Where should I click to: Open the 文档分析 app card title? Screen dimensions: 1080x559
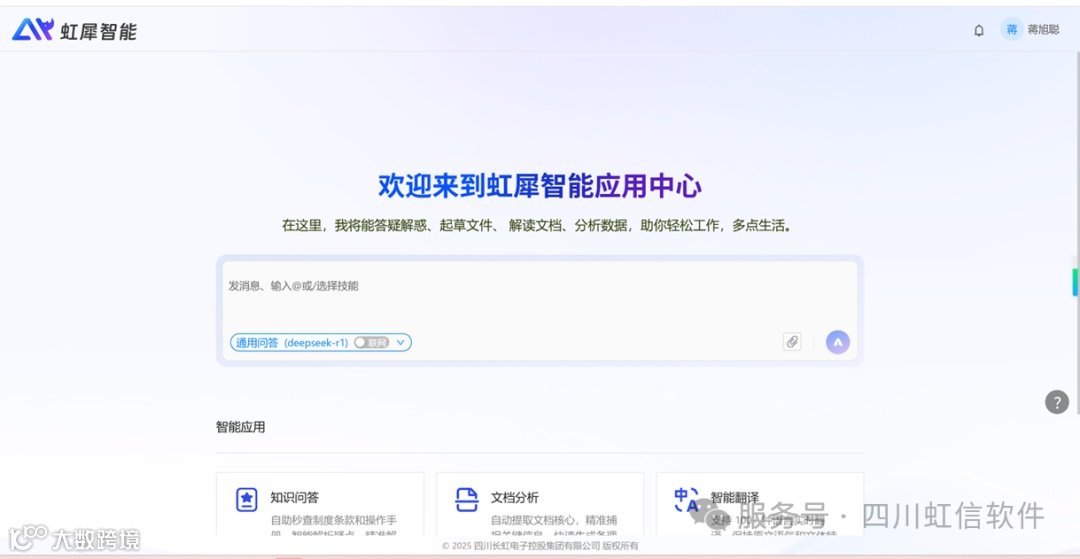(515, 498)
